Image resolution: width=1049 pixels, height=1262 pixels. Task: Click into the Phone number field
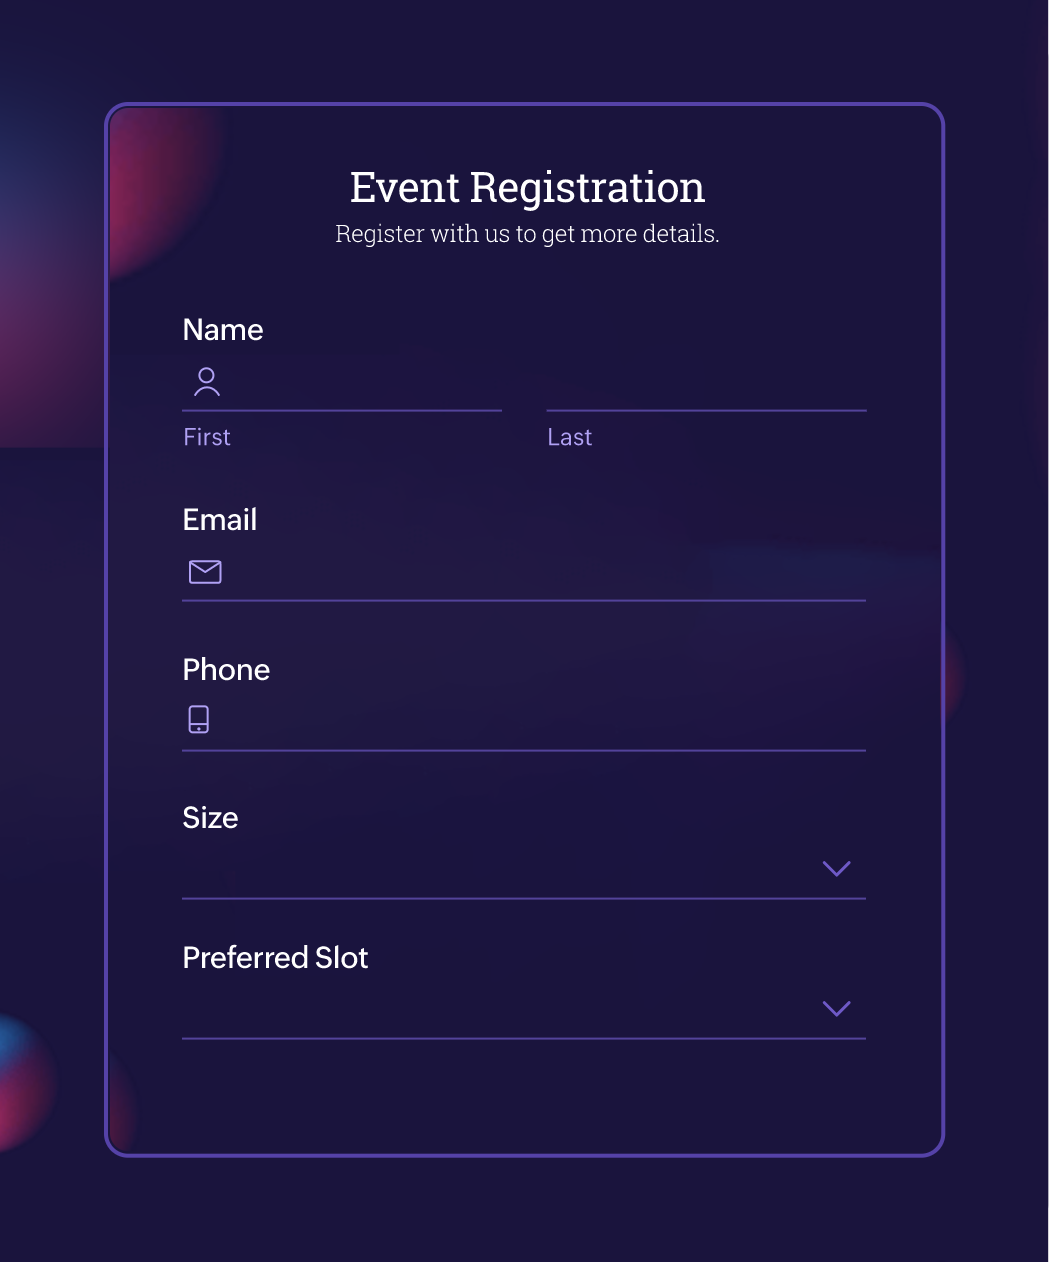tap(540, 722)
